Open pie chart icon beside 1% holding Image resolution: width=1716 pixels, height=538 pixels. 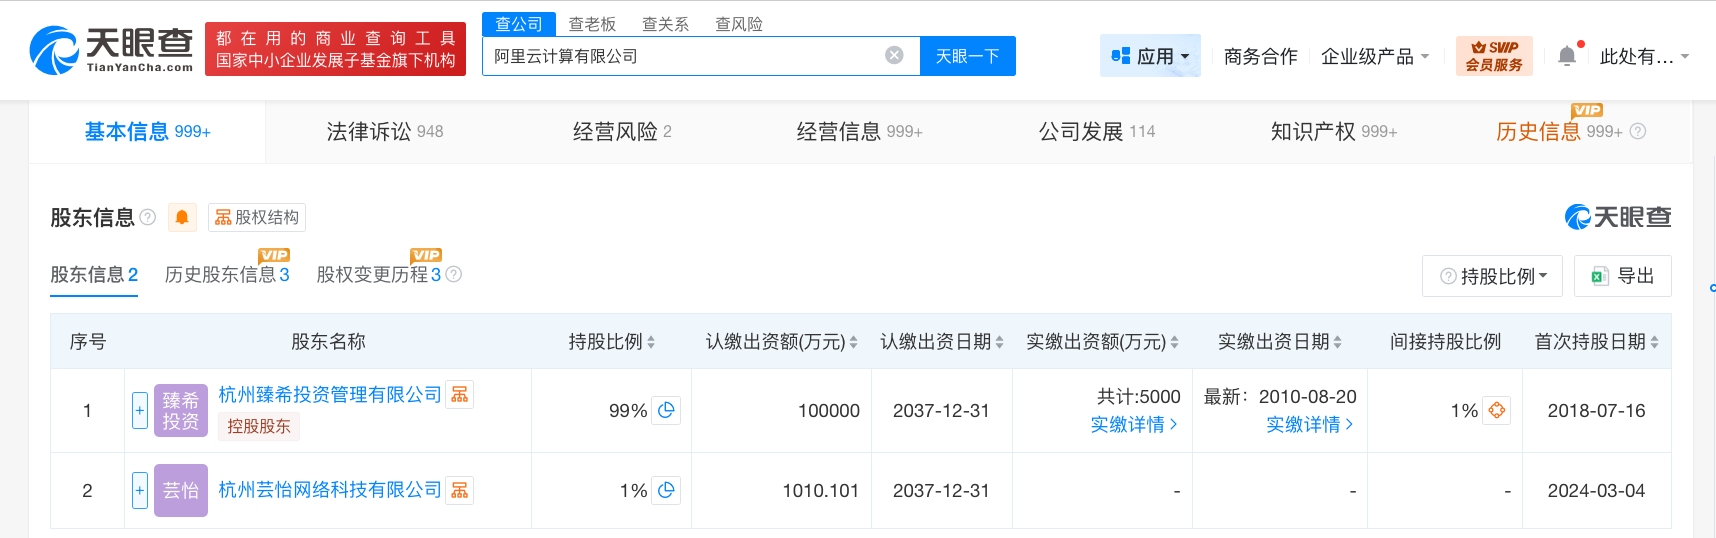[x=667, y=490]
